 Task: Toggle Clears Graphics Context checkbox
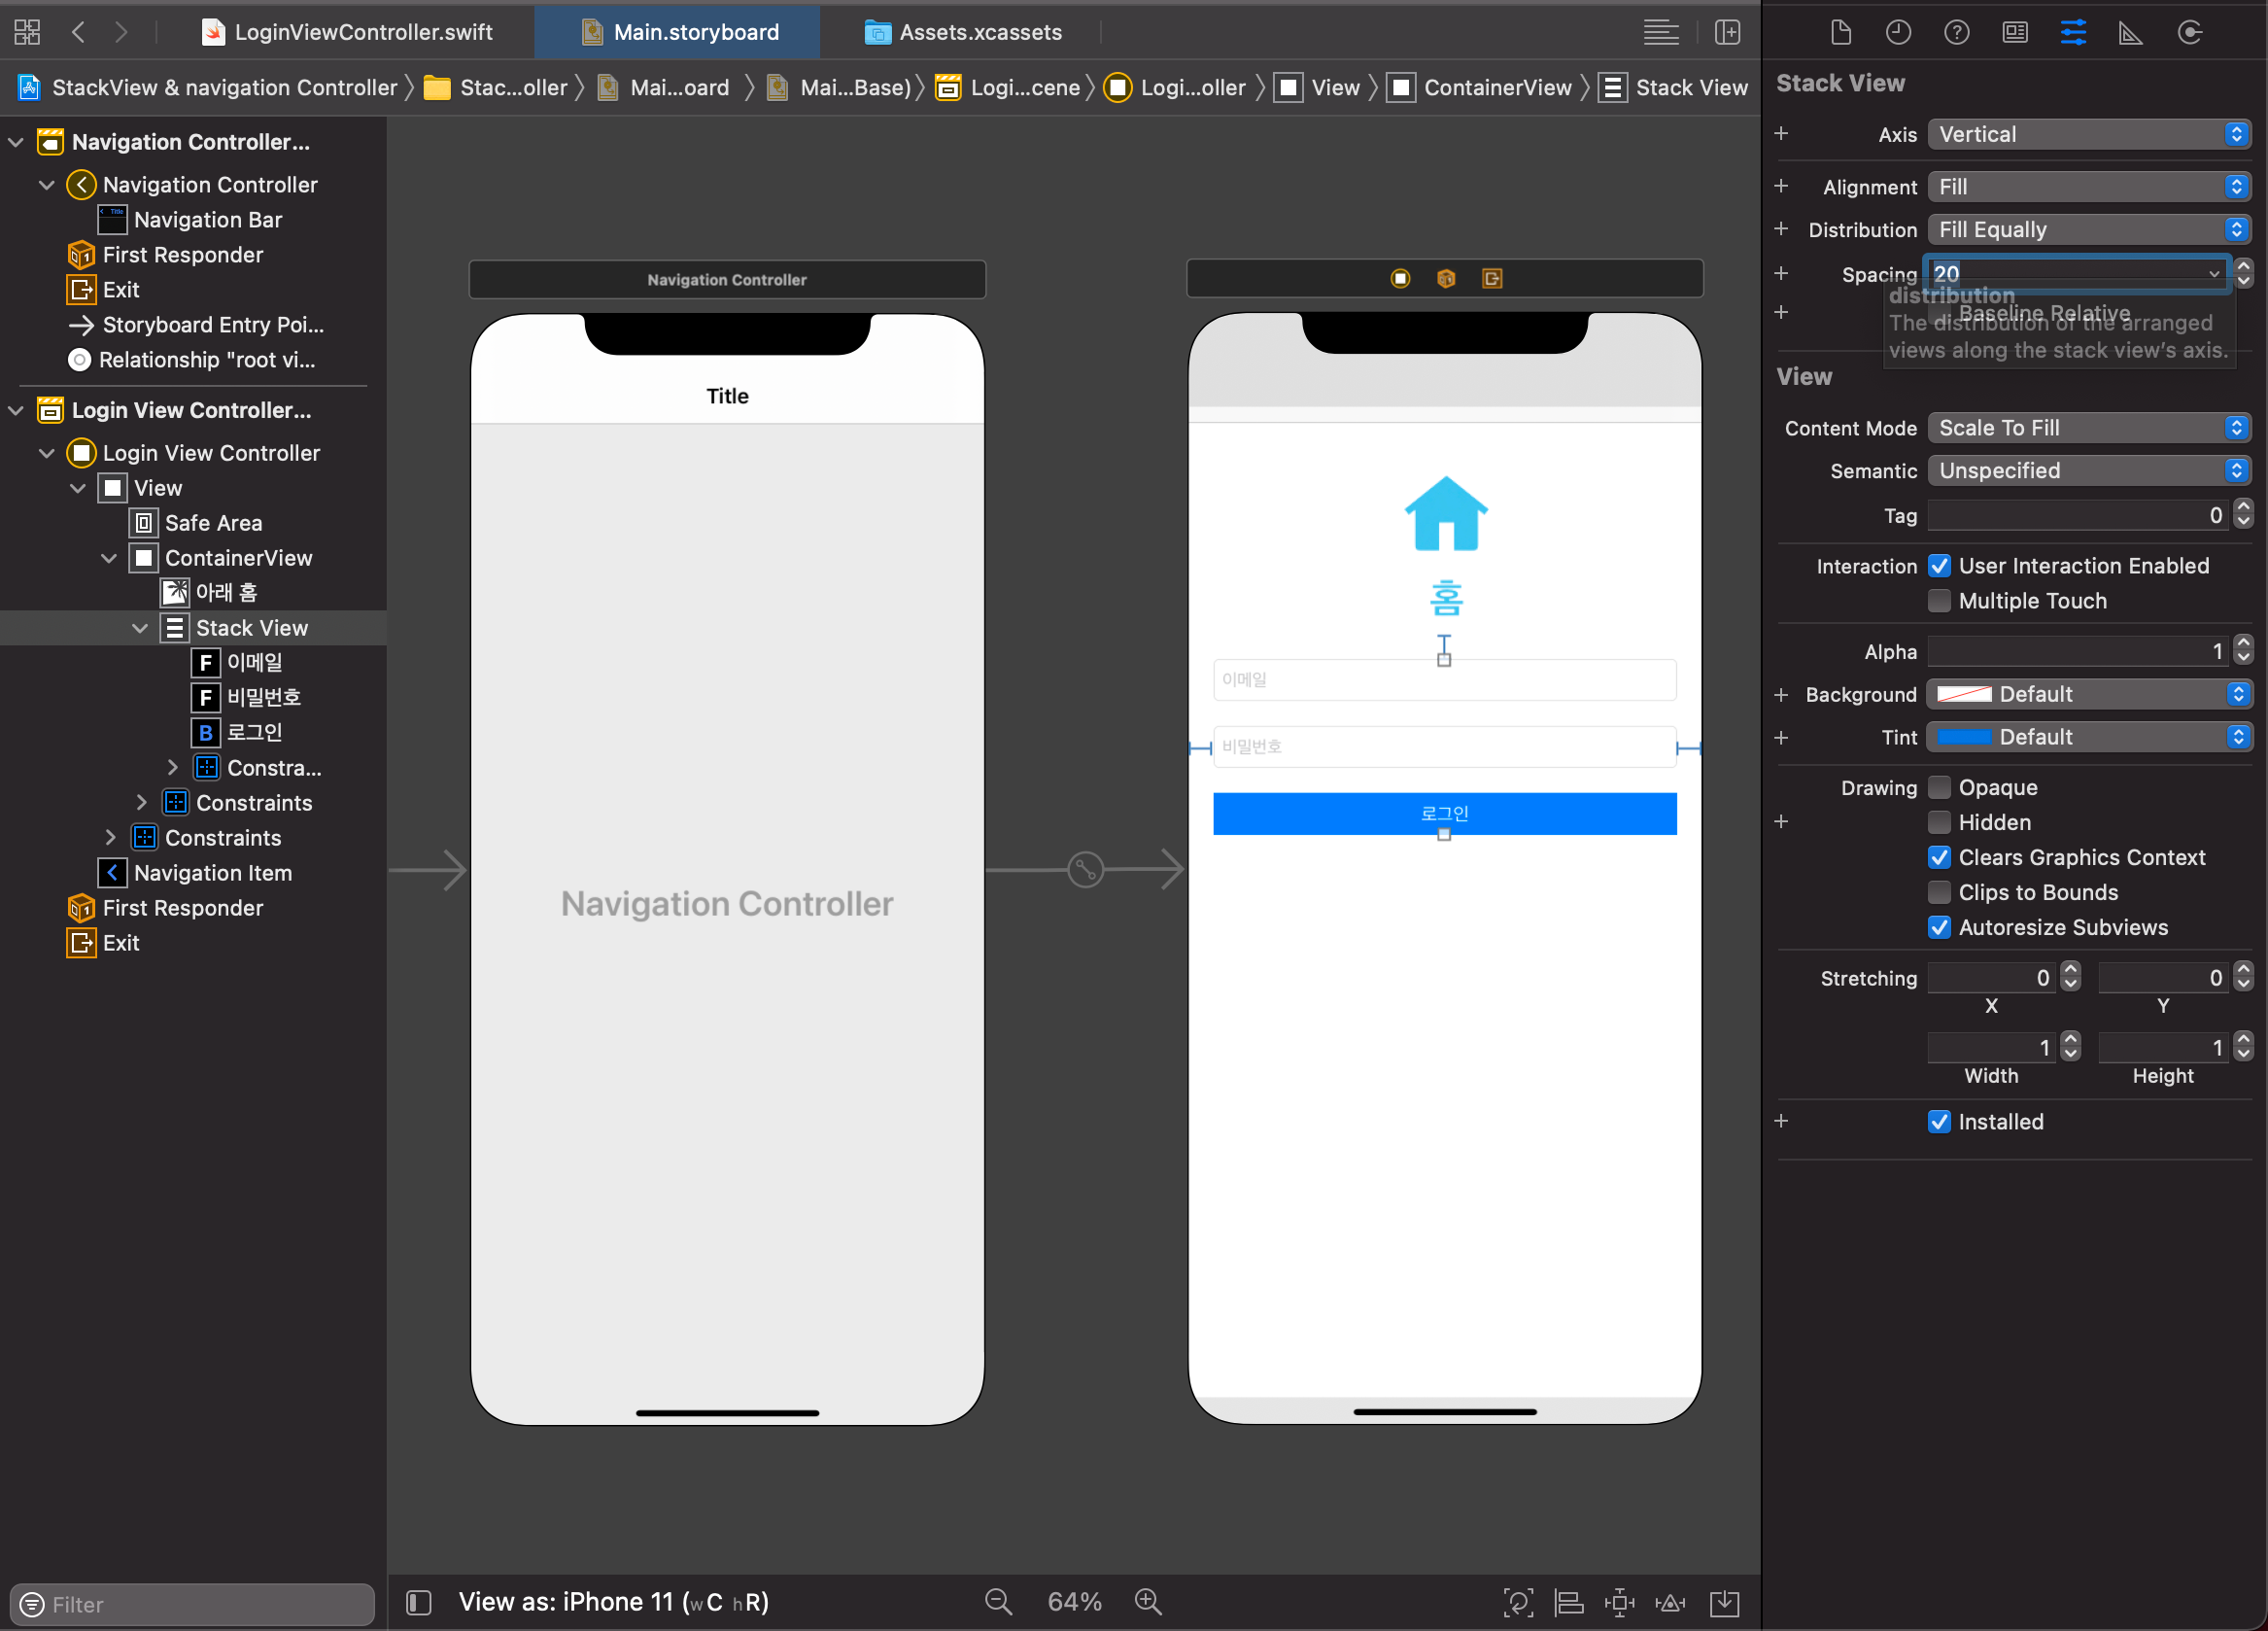[x=1939, y=858]
